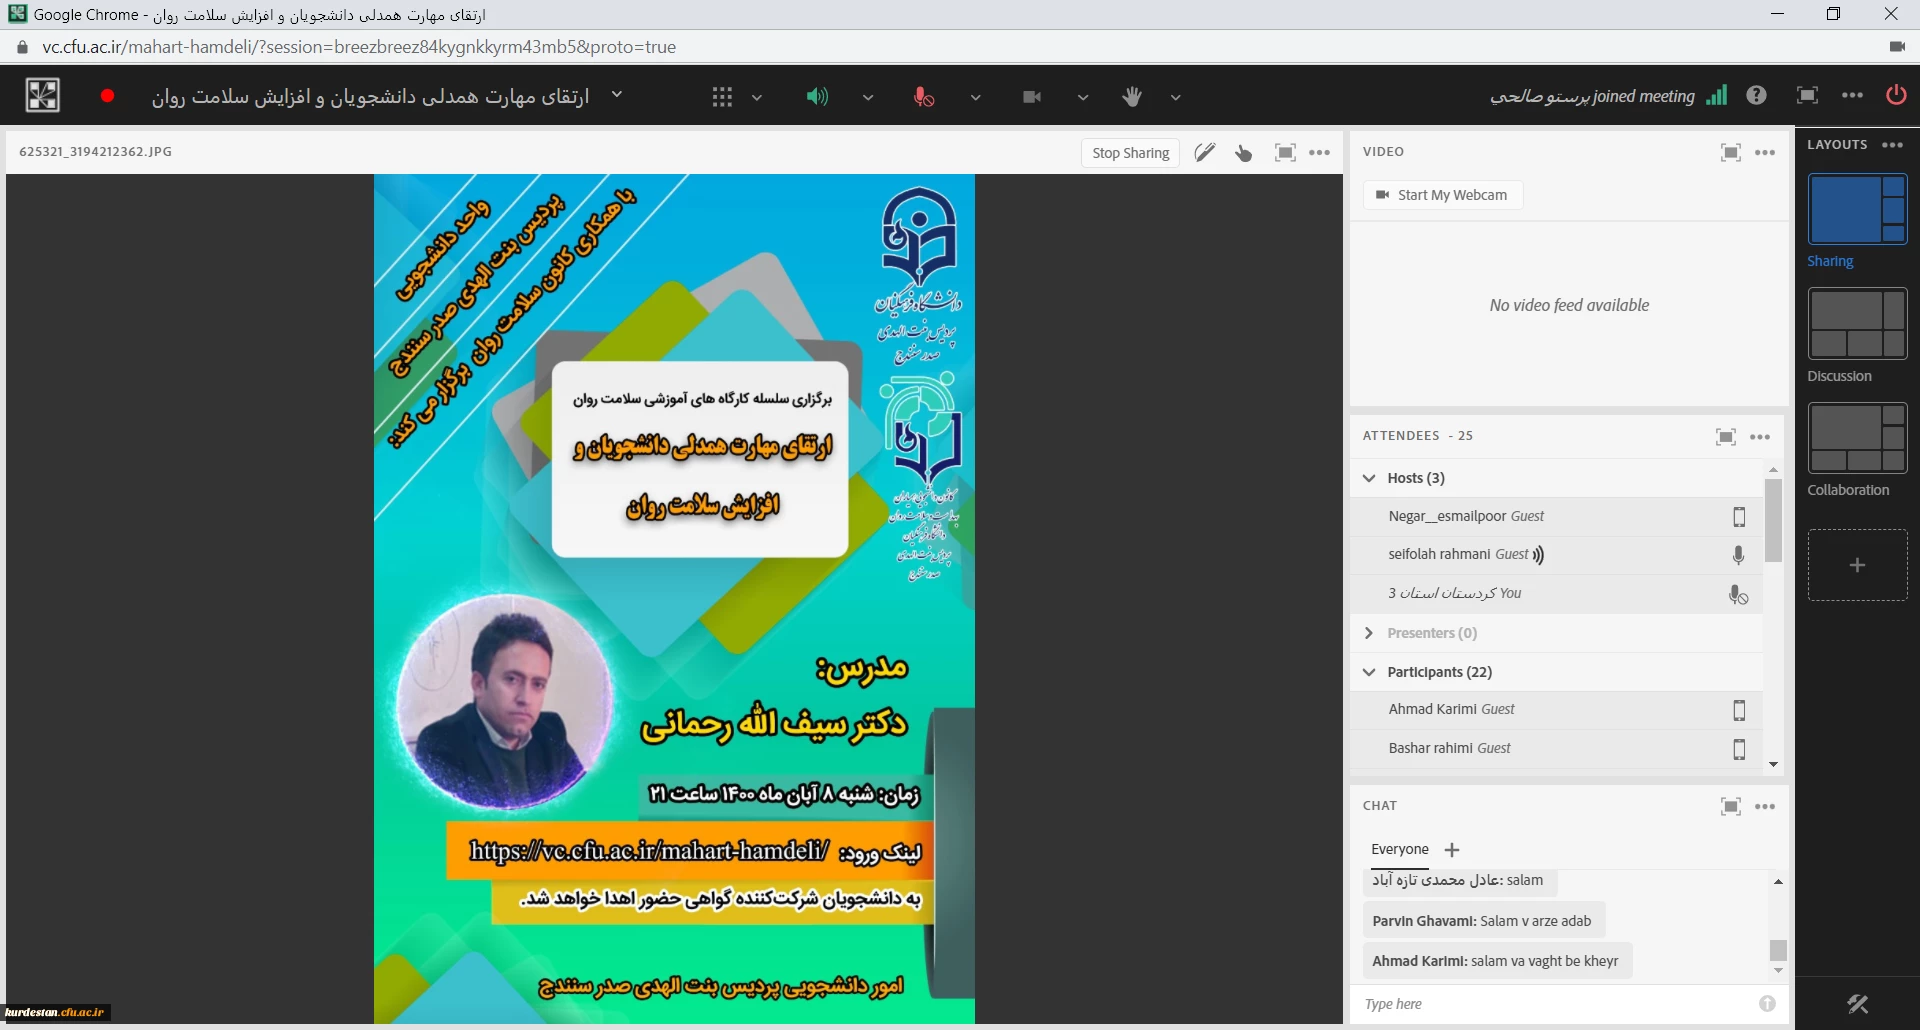Collapse the Hosts (3) group
Image resolution: width=1920 pixels, height=1030 pixels.
(1369, 478)
